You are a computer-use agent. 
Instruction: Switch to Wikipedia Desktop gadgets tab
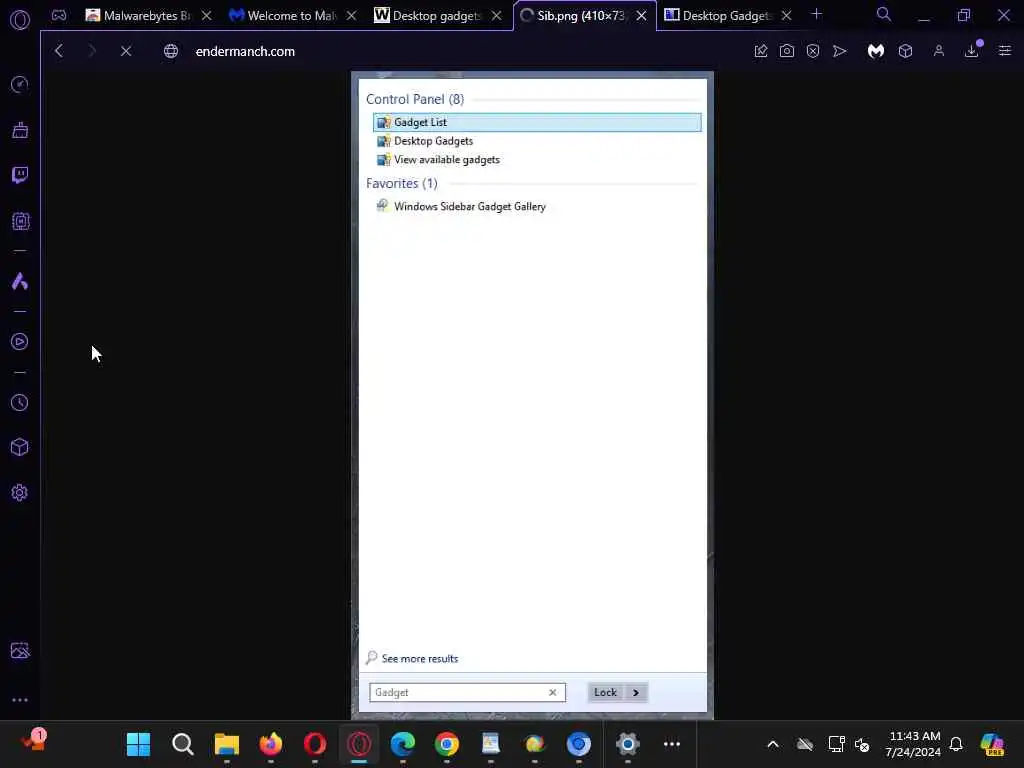pos(427,16)
